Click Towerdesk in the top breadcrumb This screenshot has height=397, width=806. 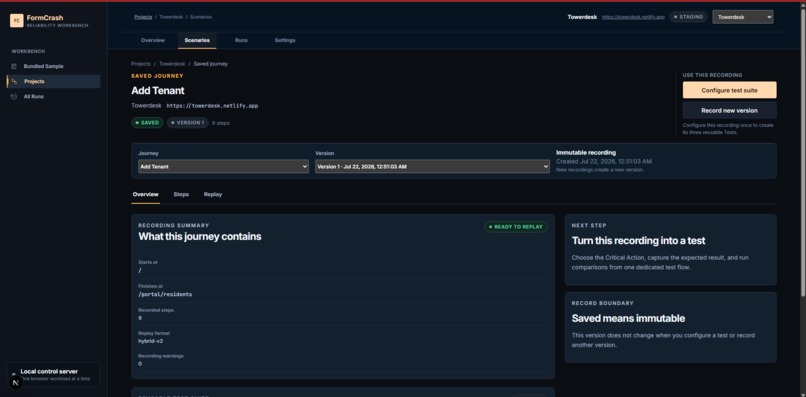172,17
